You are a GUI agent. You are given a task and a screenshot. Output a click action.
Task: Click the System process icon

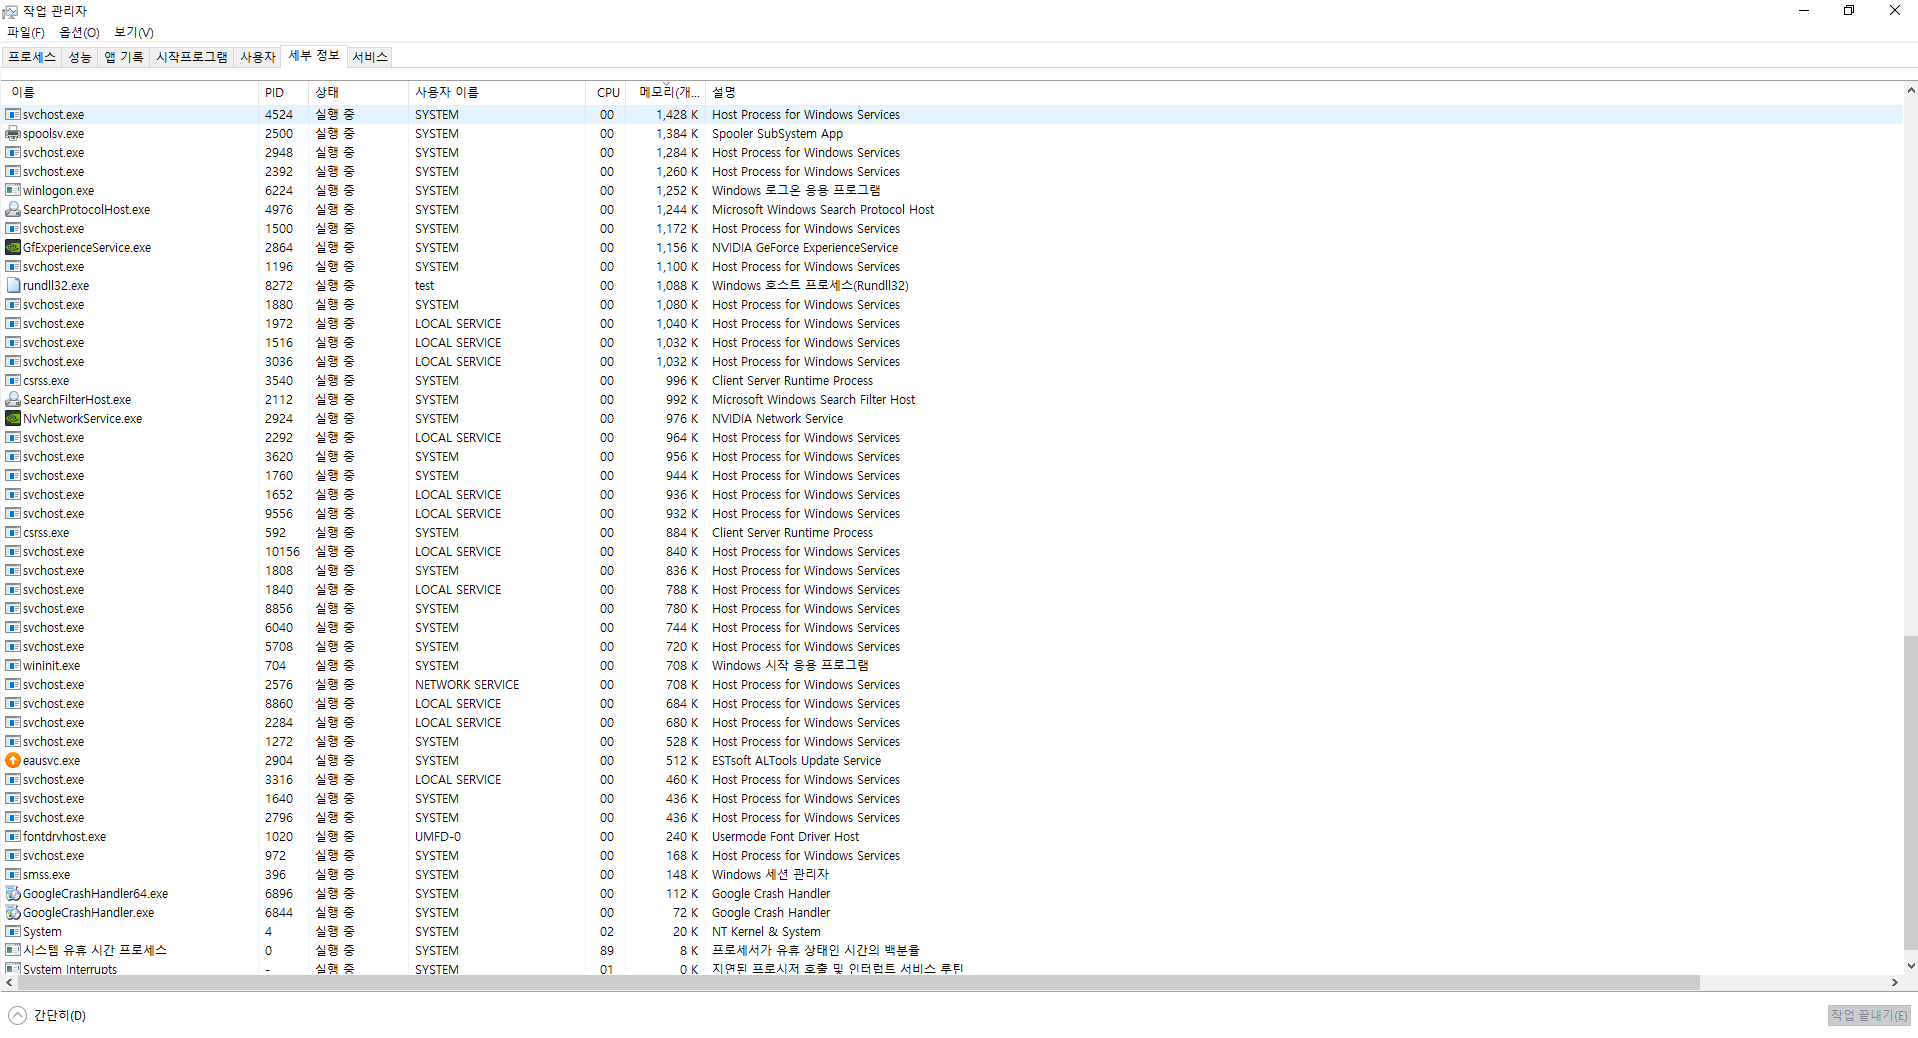[13, 932]
